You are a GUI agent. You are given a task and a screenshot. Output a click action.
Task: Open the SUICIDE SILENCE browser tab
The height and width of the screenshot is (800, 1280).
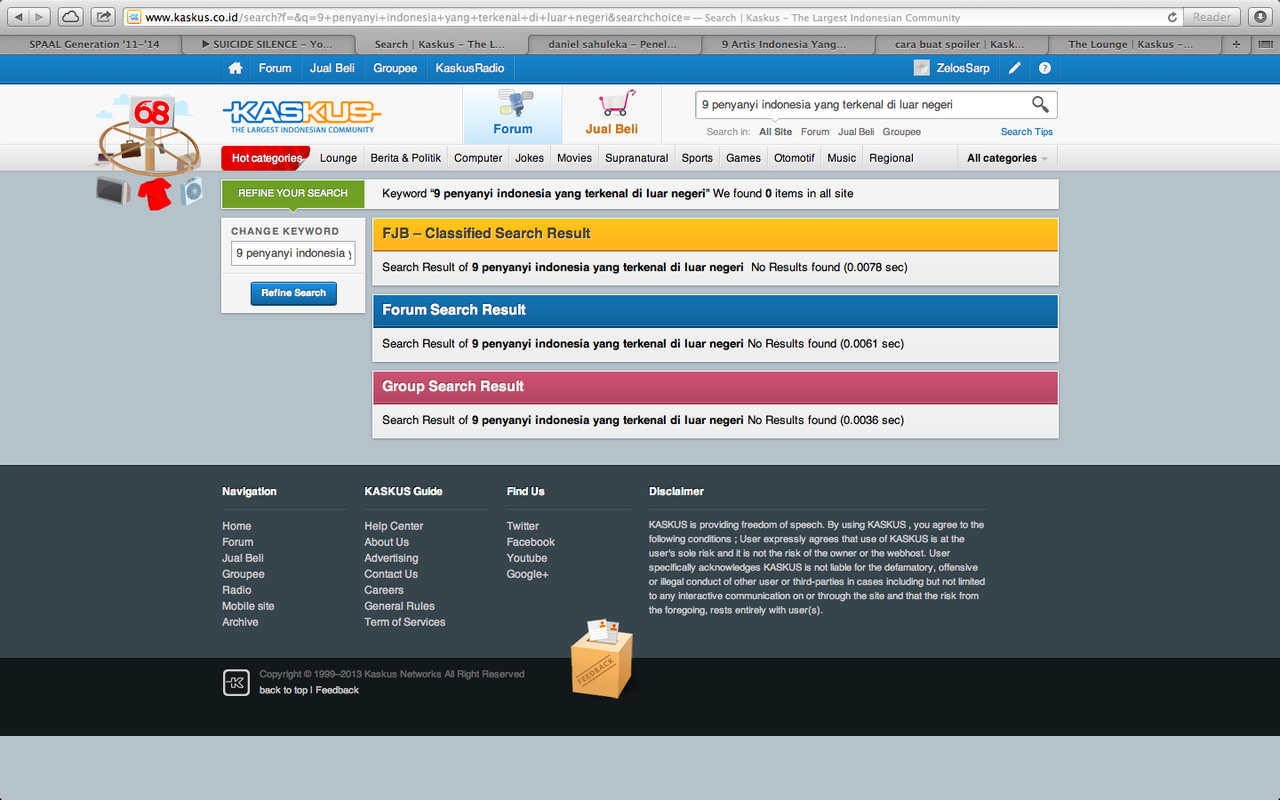click(268, 44)
